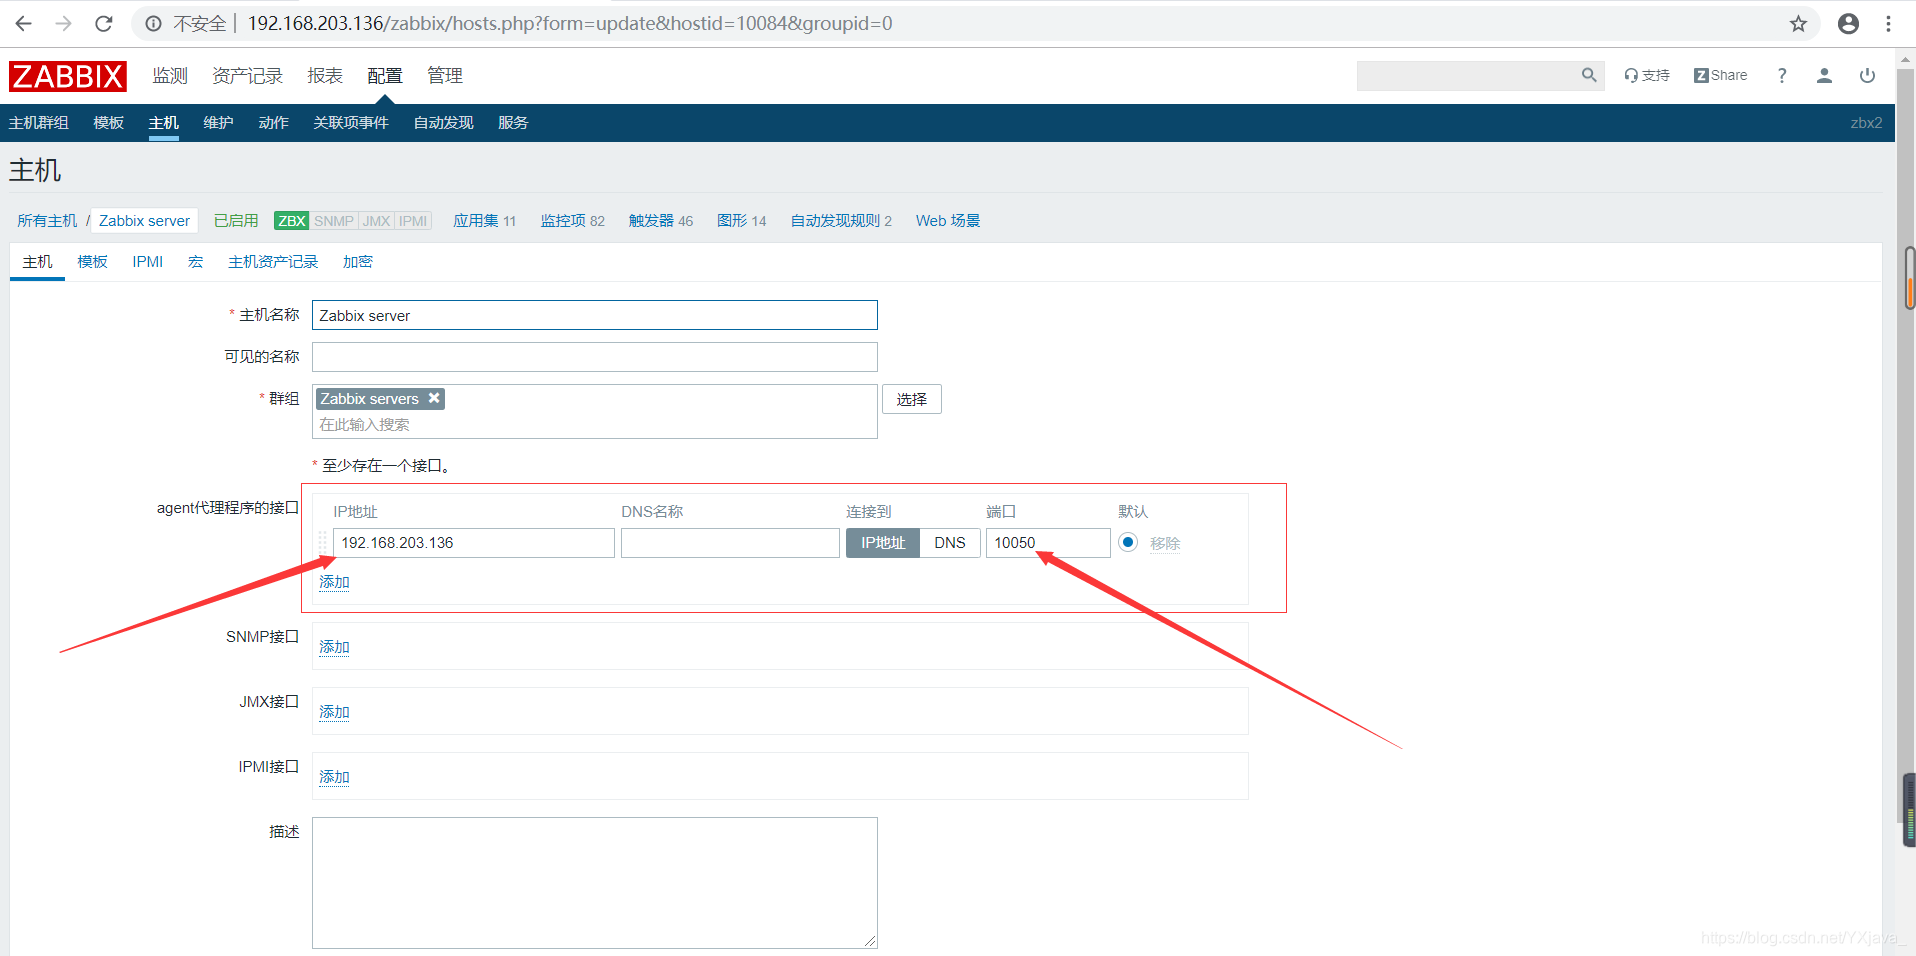Click the Share button

[x=1721, y=75]
